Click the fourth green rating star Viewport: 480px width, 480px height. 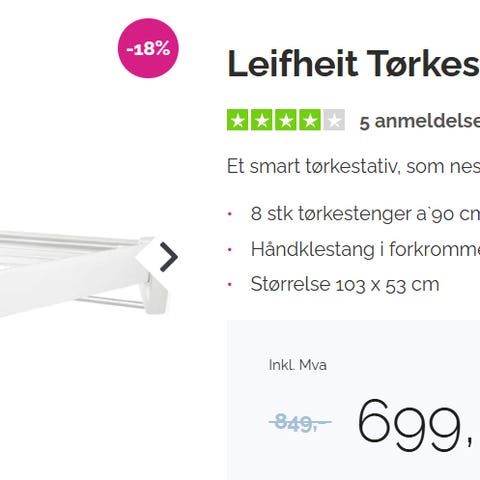tap(310, 120)
